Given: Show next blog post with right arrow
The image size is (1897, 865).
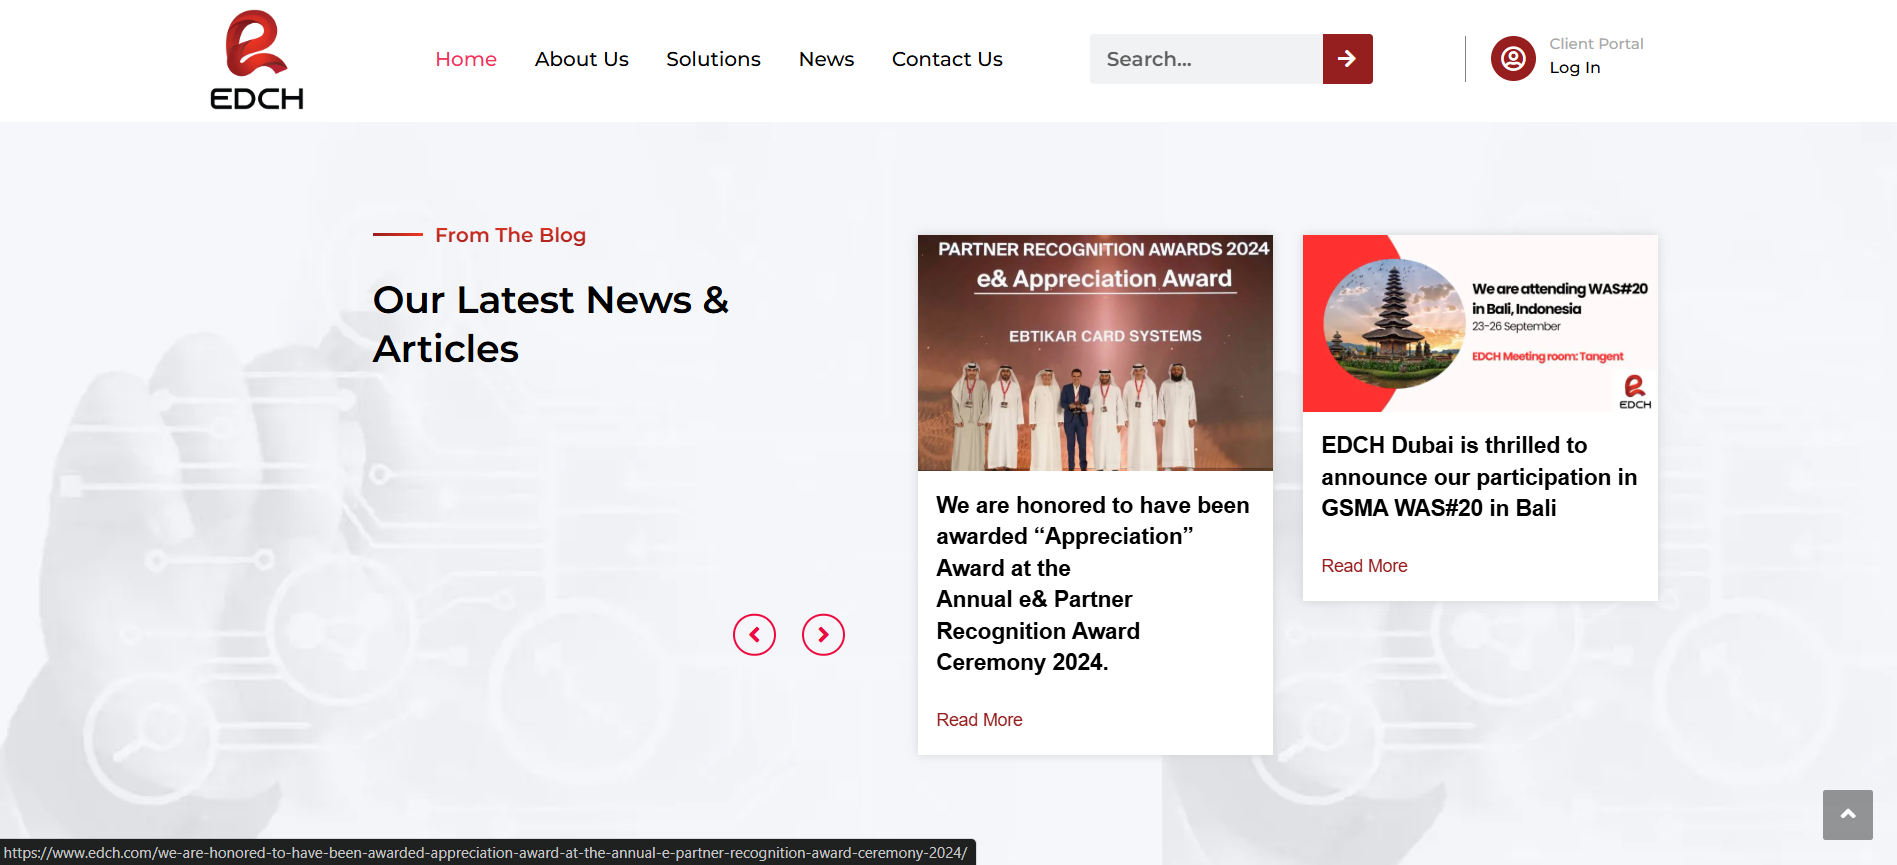Looking at the screenshot, I should (823, 635).
